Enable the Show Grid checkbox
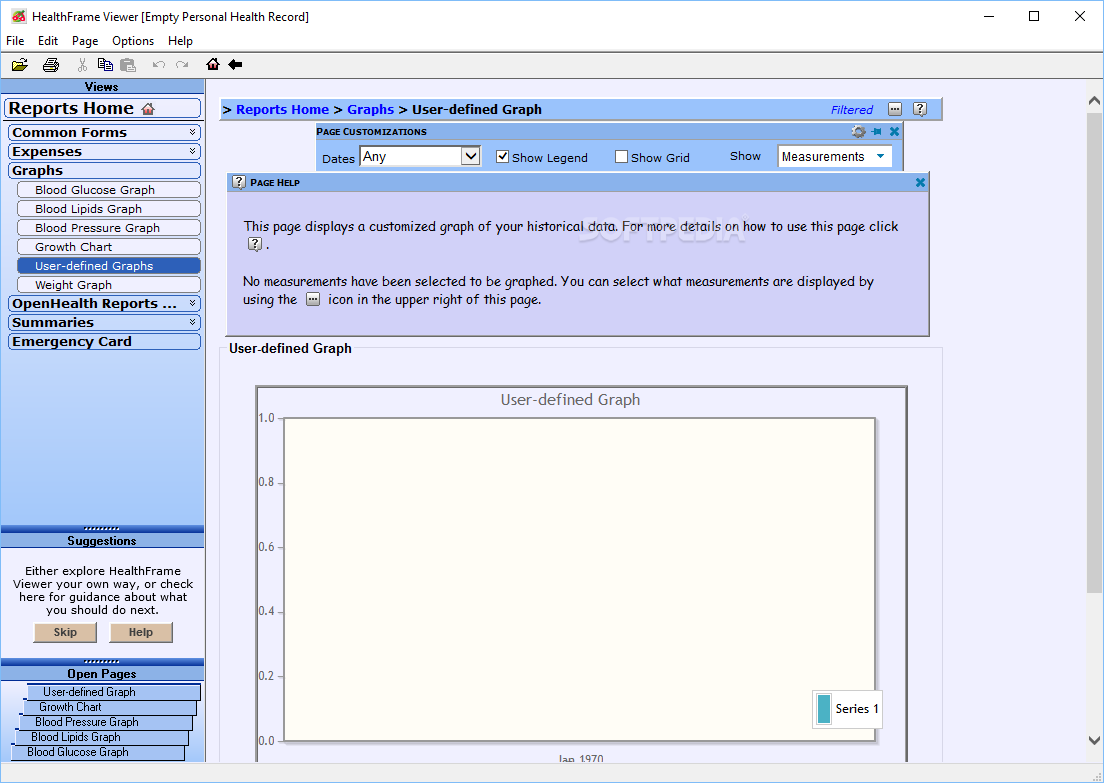Image resolution: width=1104 pixels, height=783 pixels. click(x=621, y=156)
